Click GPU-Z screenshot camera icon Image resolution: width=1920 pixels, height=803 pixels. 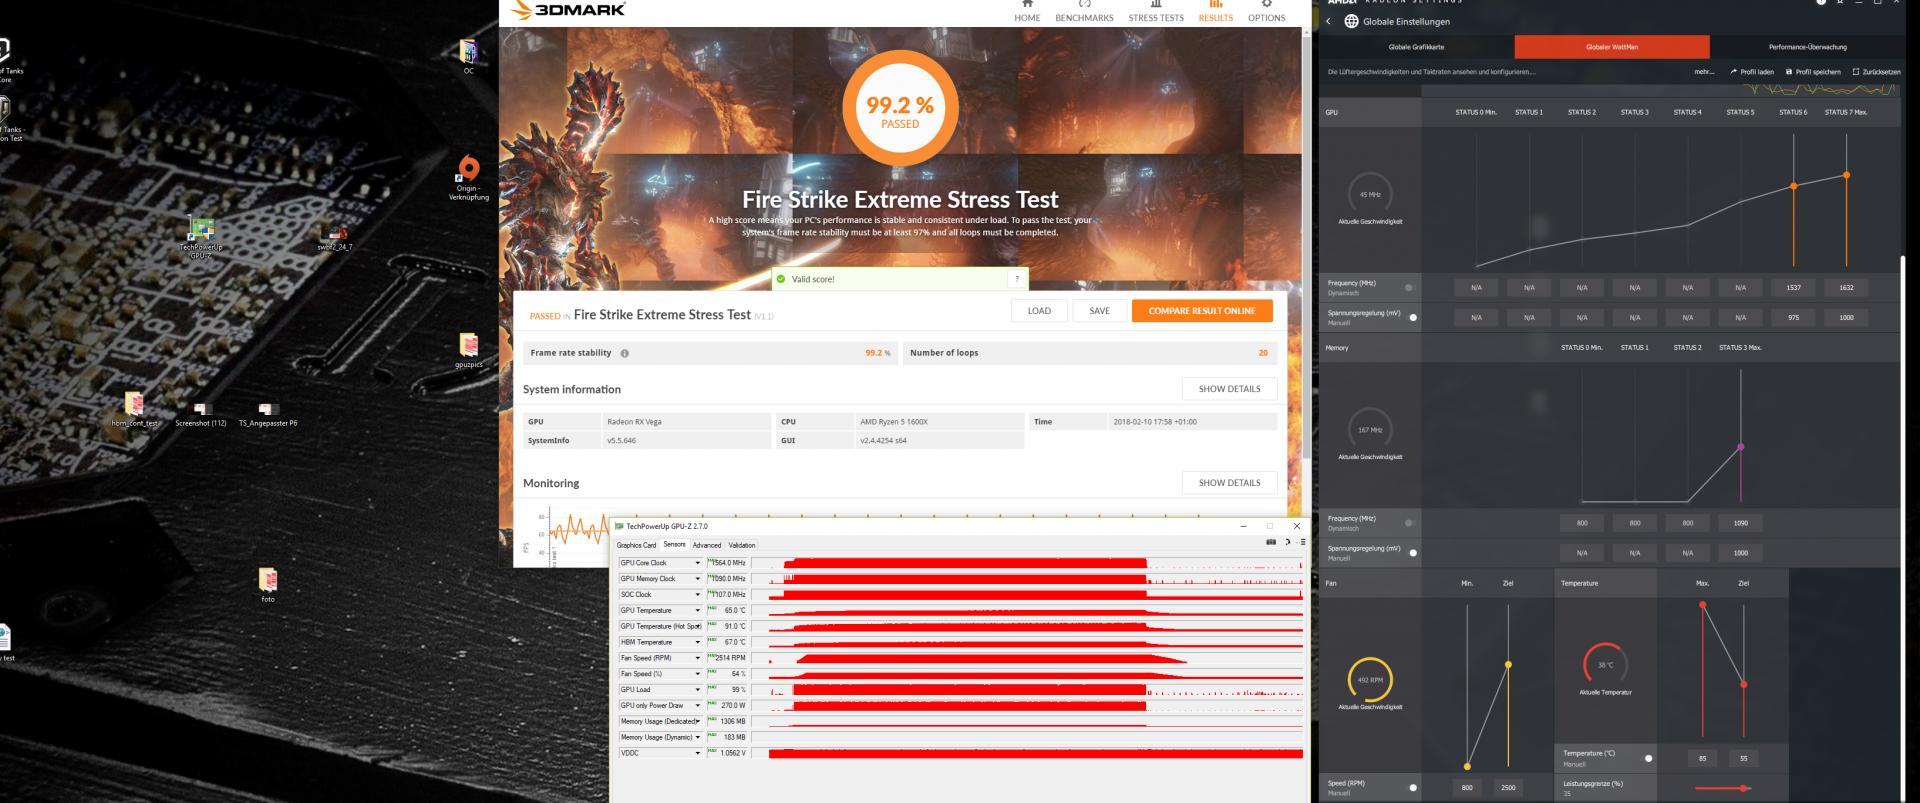click(1271, 542)
